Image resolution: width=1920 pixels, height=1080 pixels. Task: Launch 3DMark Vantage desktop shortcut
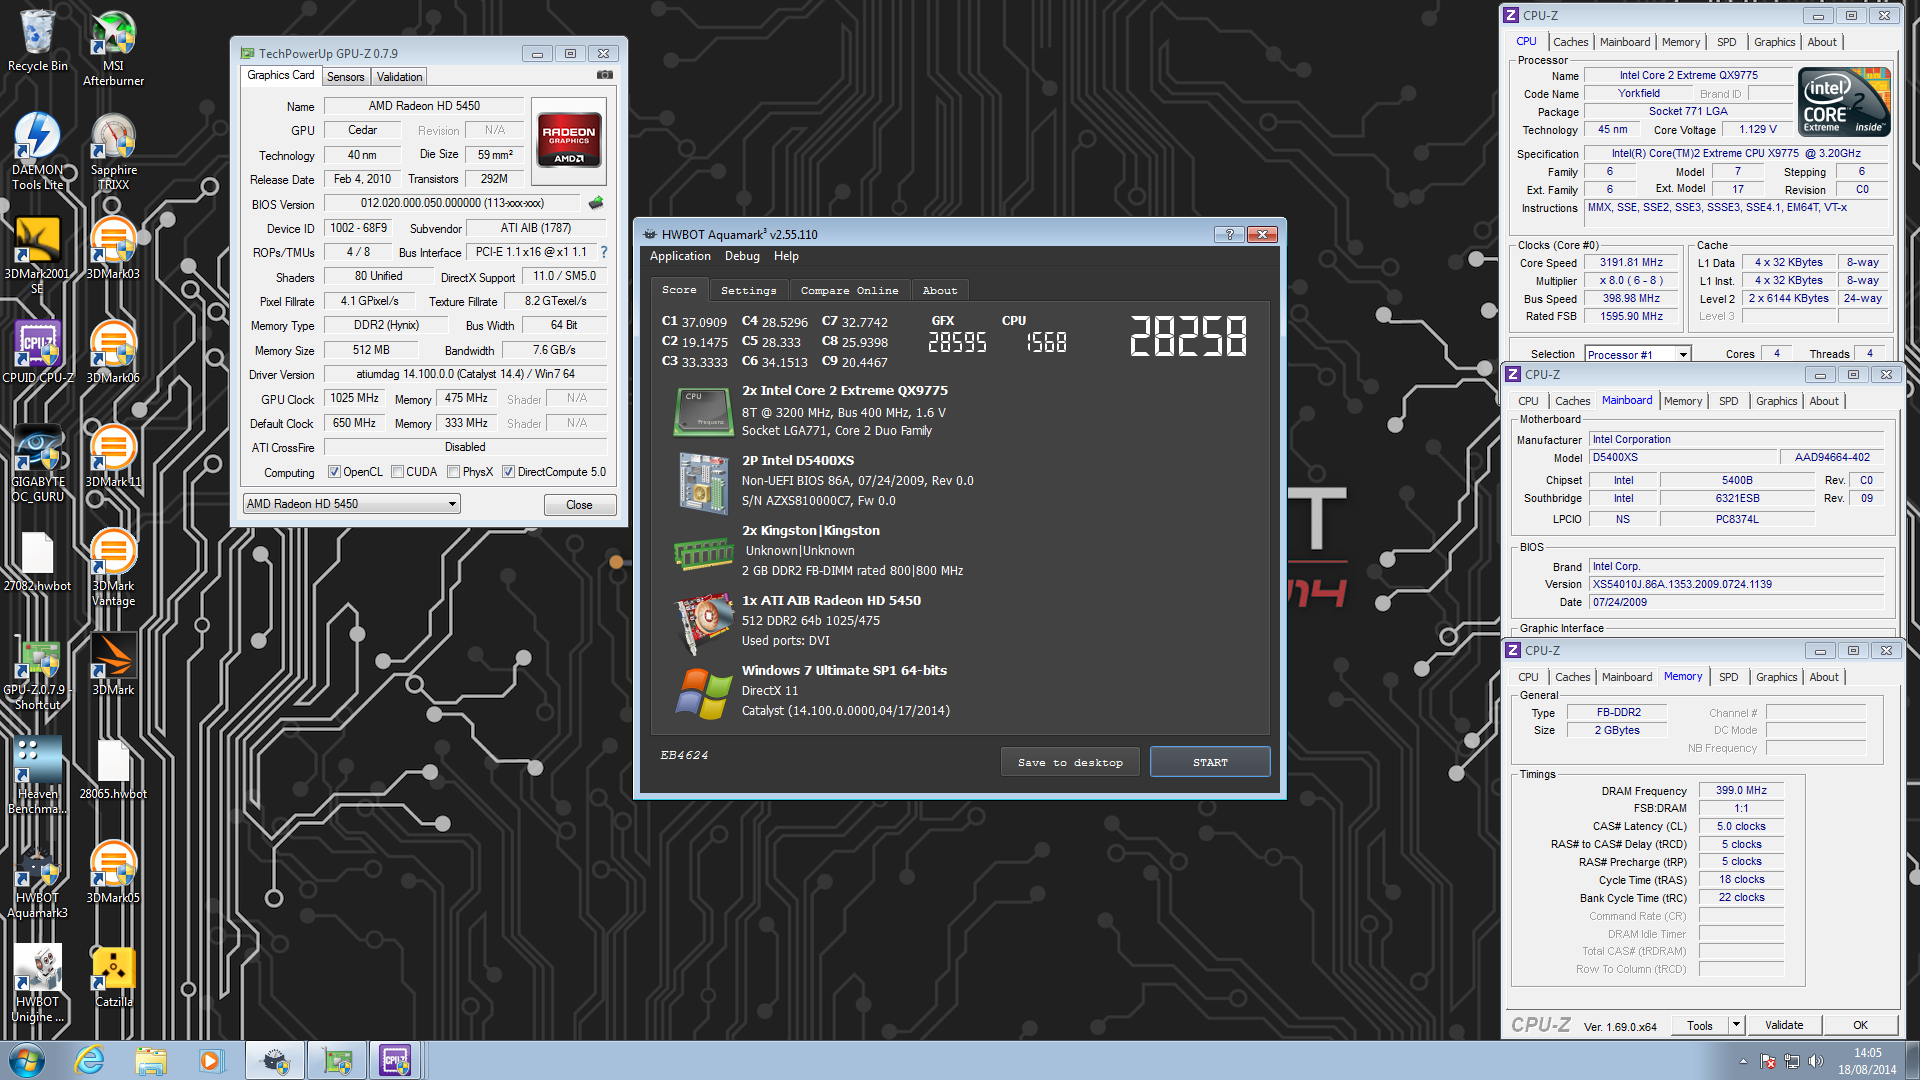[113, 567]
